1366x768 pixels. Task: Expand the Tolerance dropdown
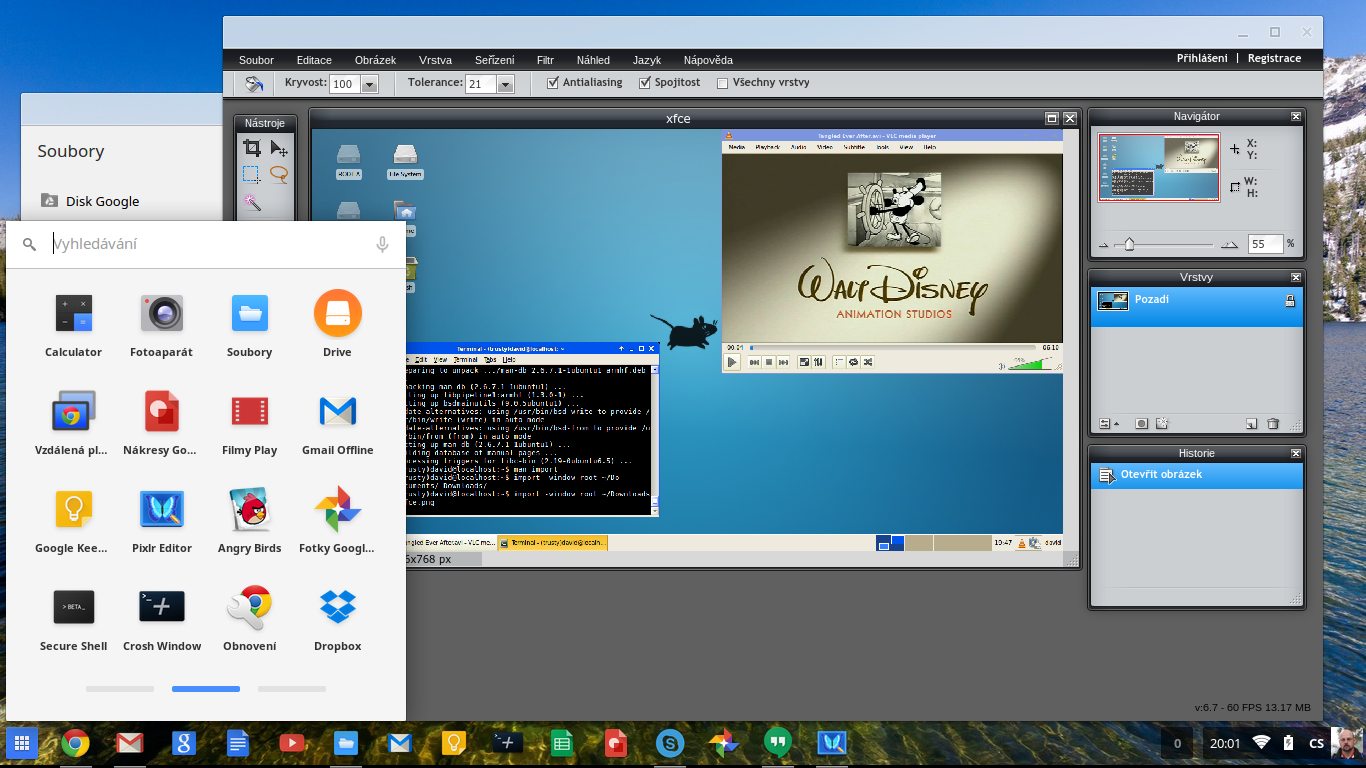point(507,84)
